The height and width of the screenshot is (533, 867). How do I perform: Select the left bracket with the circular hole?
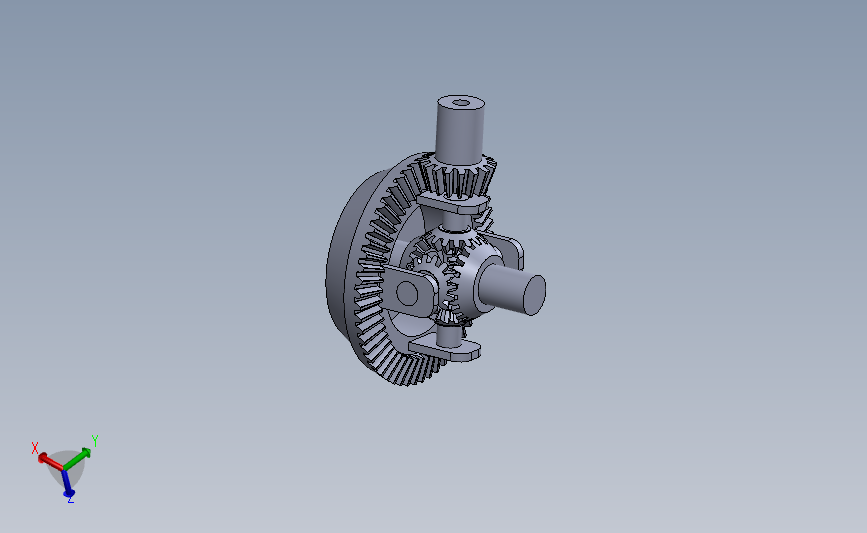[410, 292]
